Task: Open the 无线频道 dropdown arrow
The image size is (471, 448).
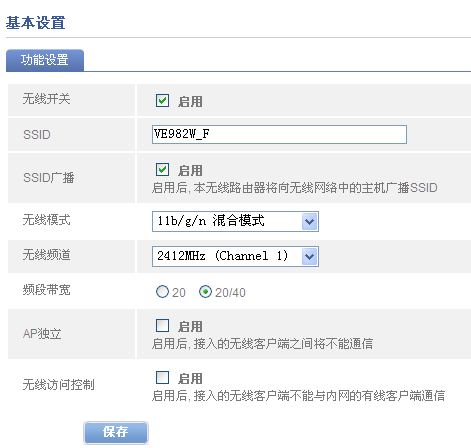Action: (x=310, y=256)
